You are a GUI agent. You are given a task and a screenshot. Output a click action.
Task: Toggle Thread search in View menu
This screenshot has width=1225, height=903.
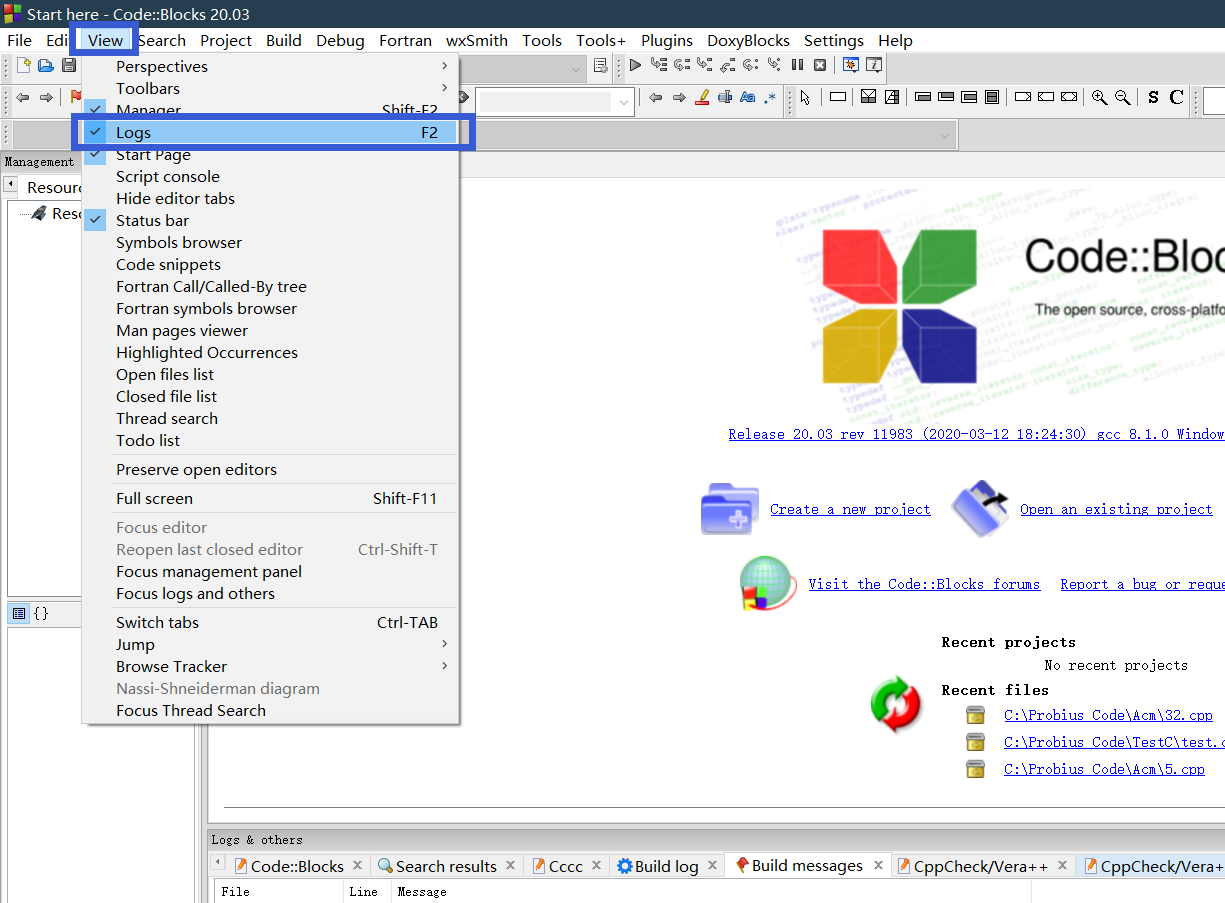(271, 418)
